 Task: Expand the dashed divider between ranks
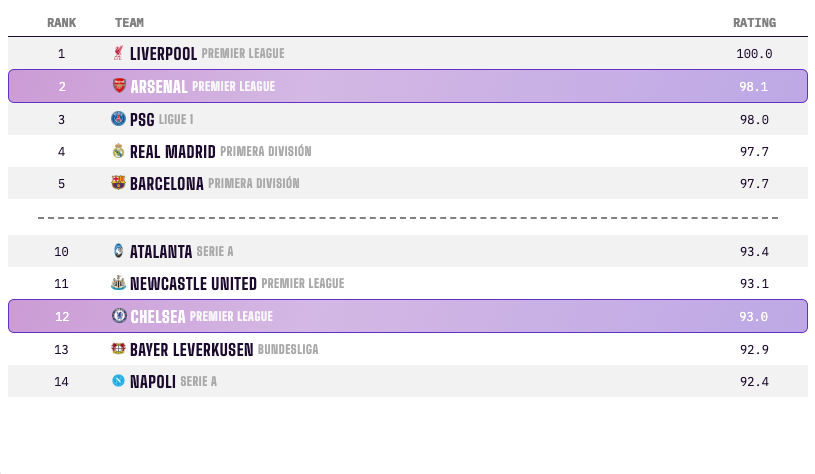click(x=408, y=218)
